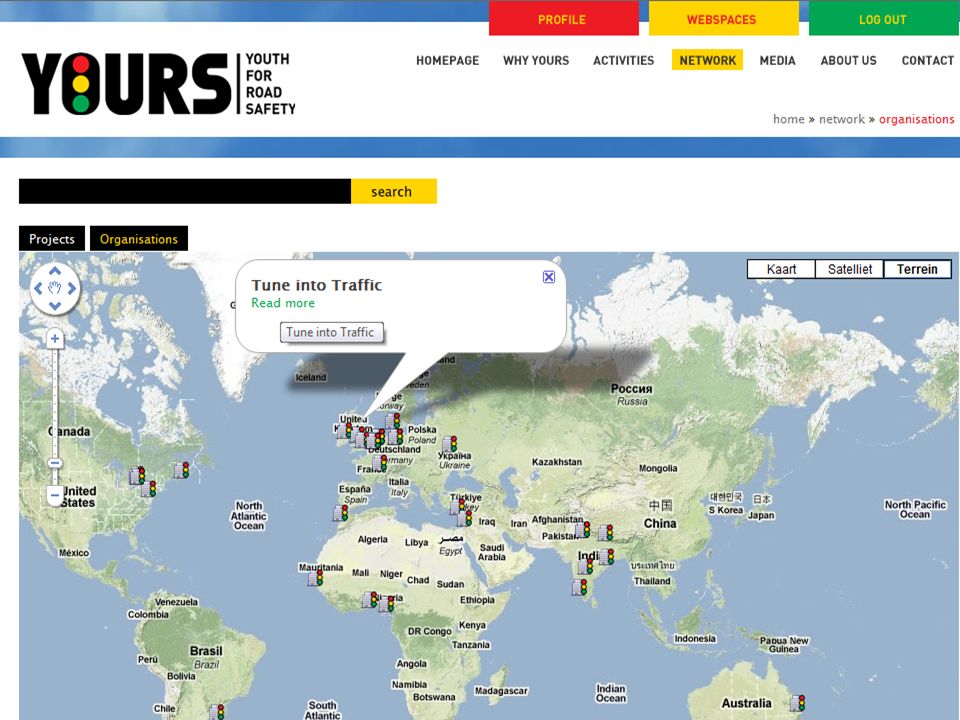Click the Brasil map label
Screen dimensions: 960x720
point(206,651)
